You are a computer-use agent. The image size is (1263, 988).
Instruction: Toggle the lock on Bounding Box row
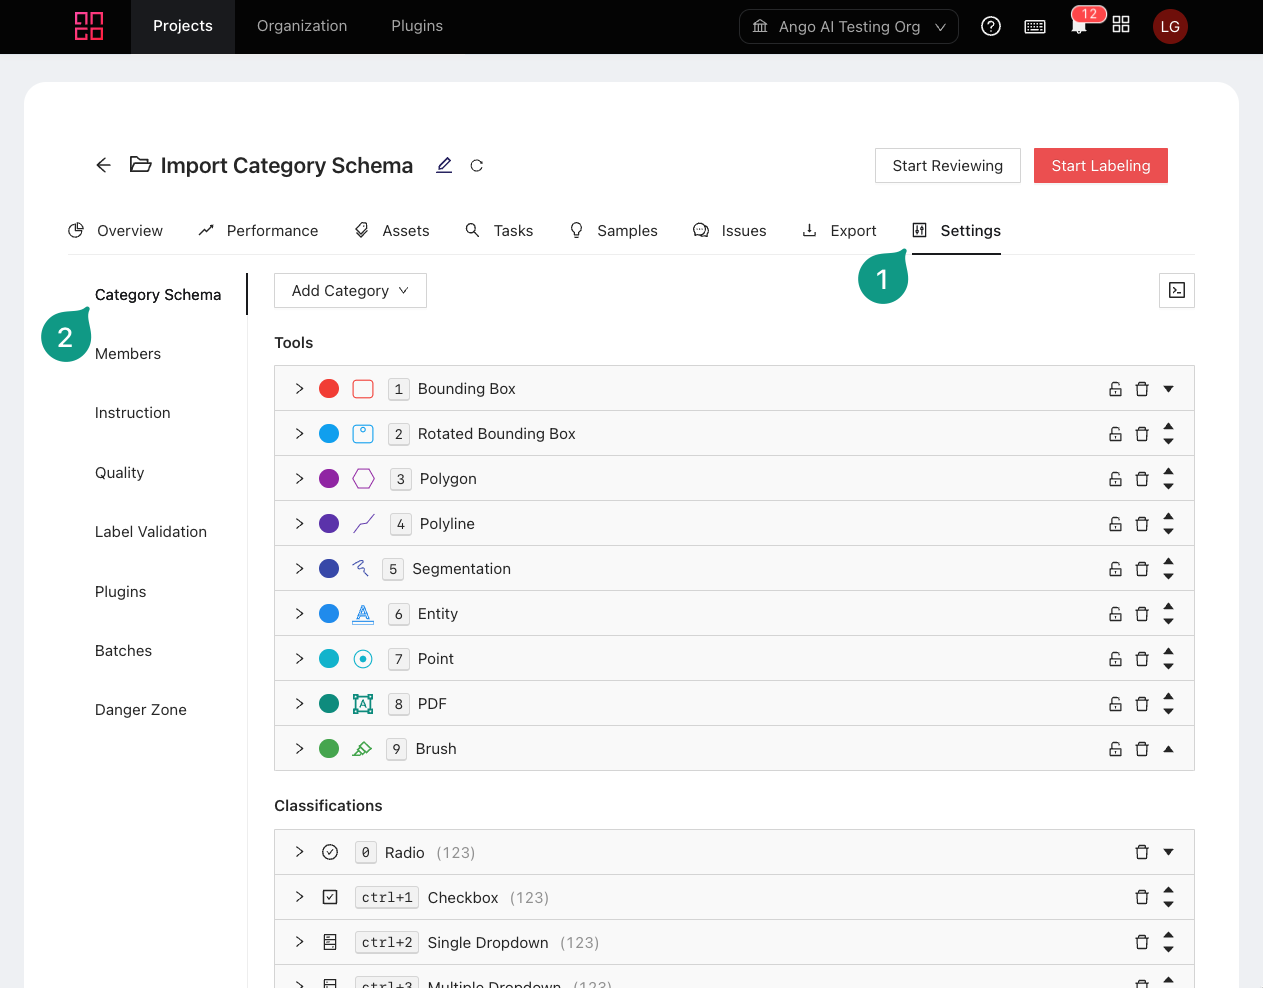point(1115,389)
